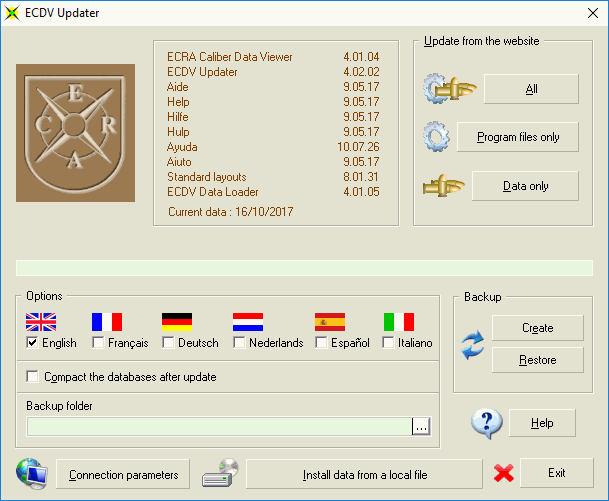Viewport: 609px width, 501px height.
Task: Browse for backup folder with ellipsis button
Action: 421,426
